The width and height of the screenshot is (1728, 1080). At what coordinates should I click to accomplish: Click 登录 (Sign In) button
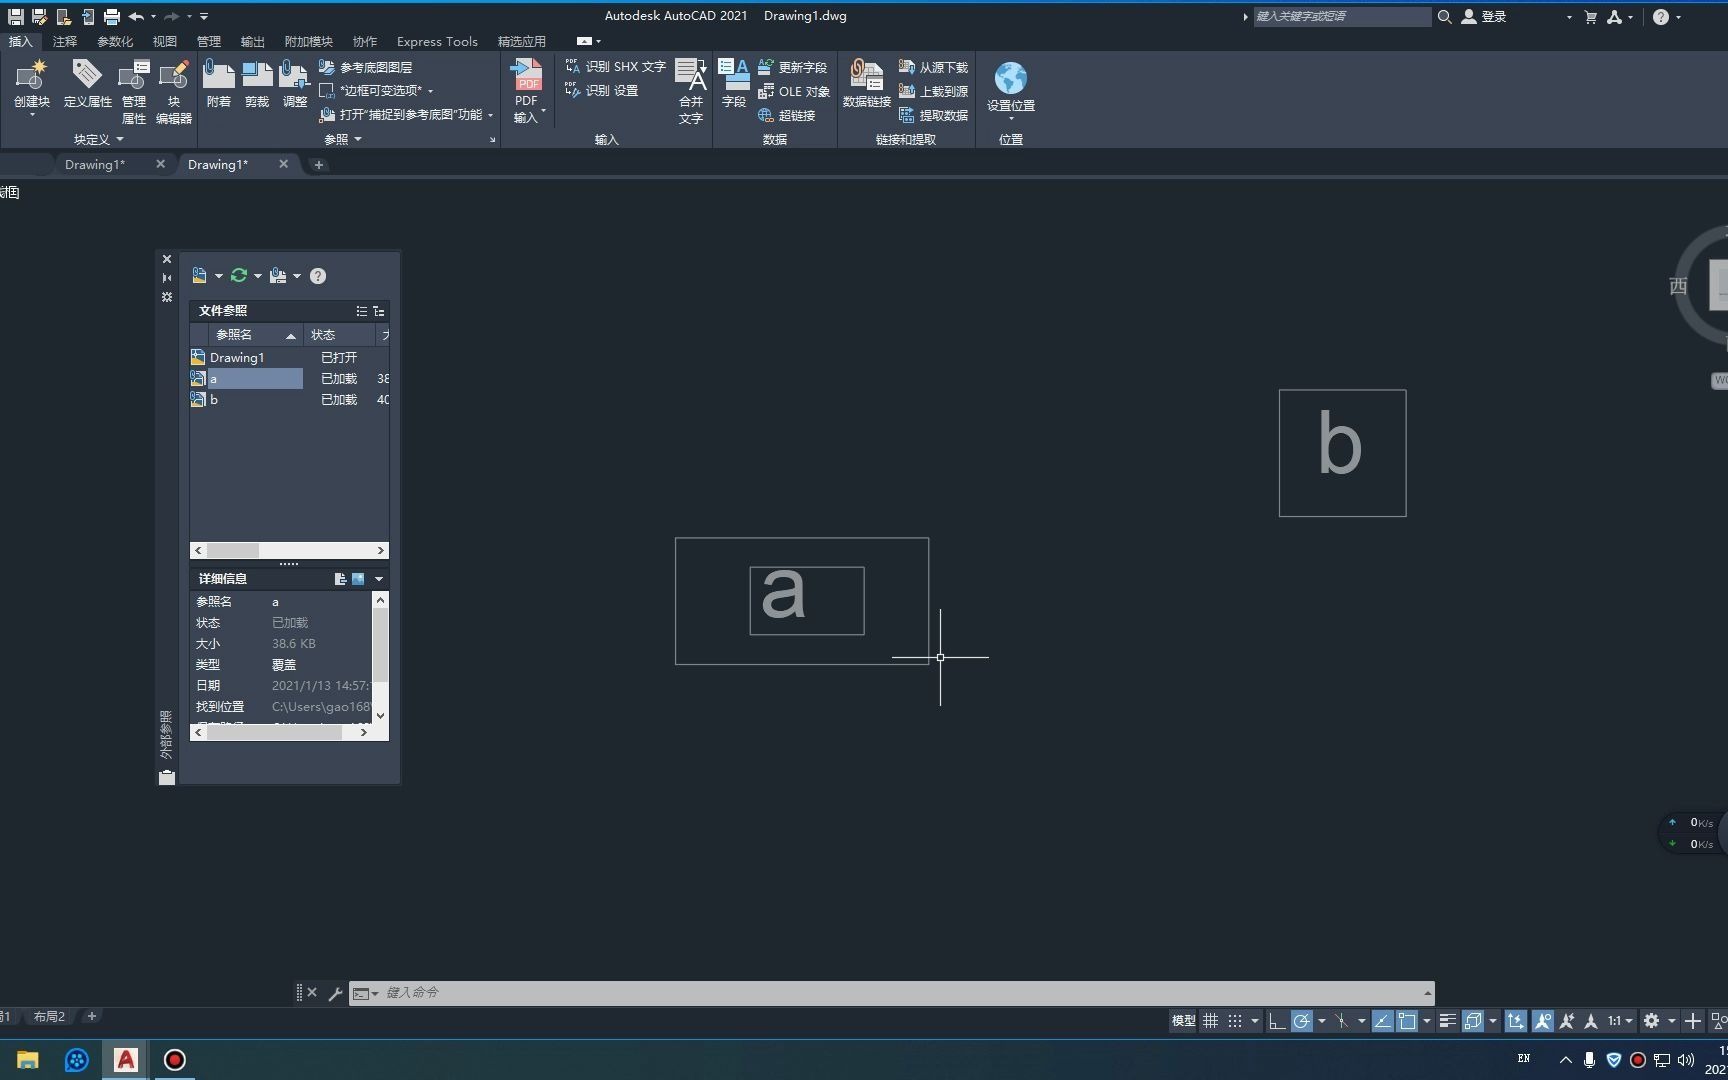(x=1484, y=16)
